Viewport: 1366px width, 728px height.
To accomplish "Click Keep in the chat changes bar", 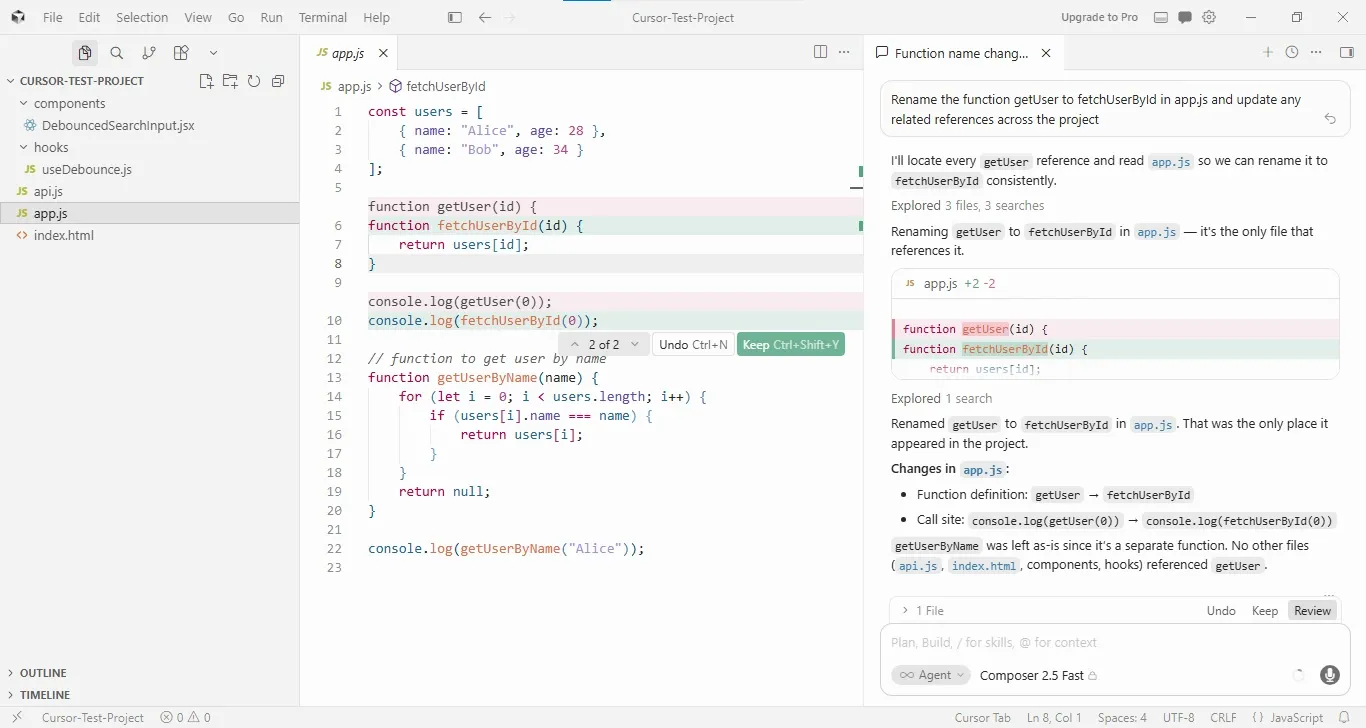I will [x=1265, y=610].
